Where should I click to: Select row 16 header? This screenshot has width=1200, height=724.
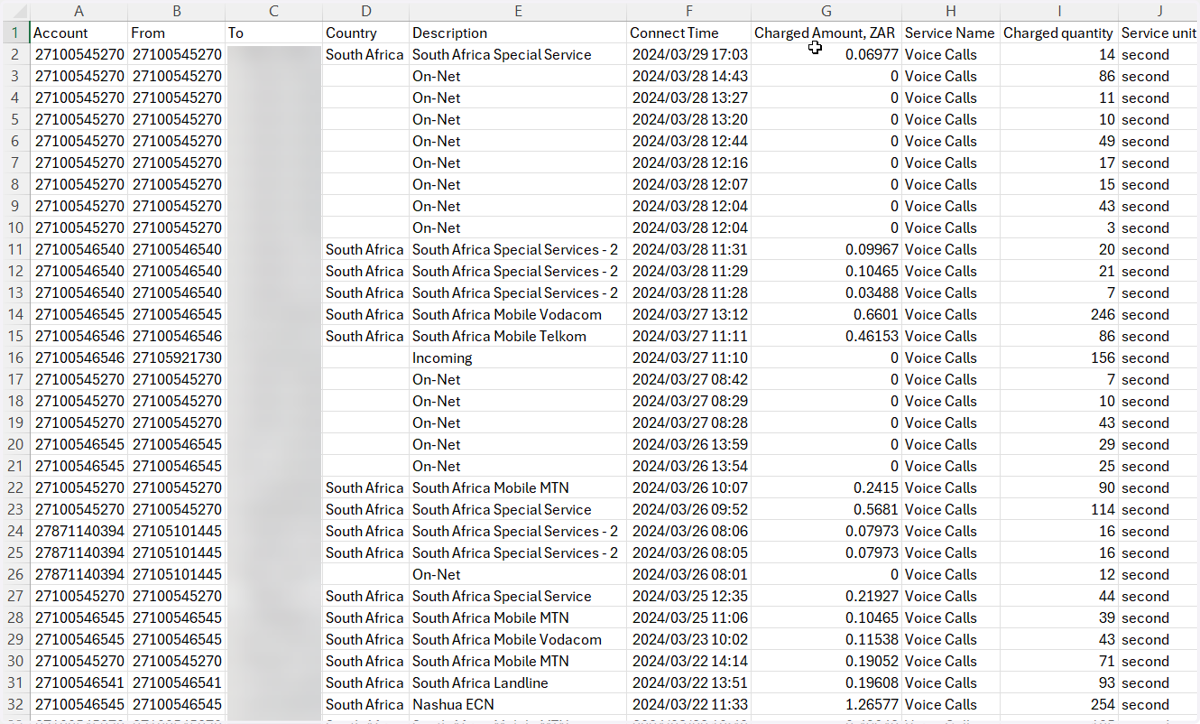click(x=15, y=357)
